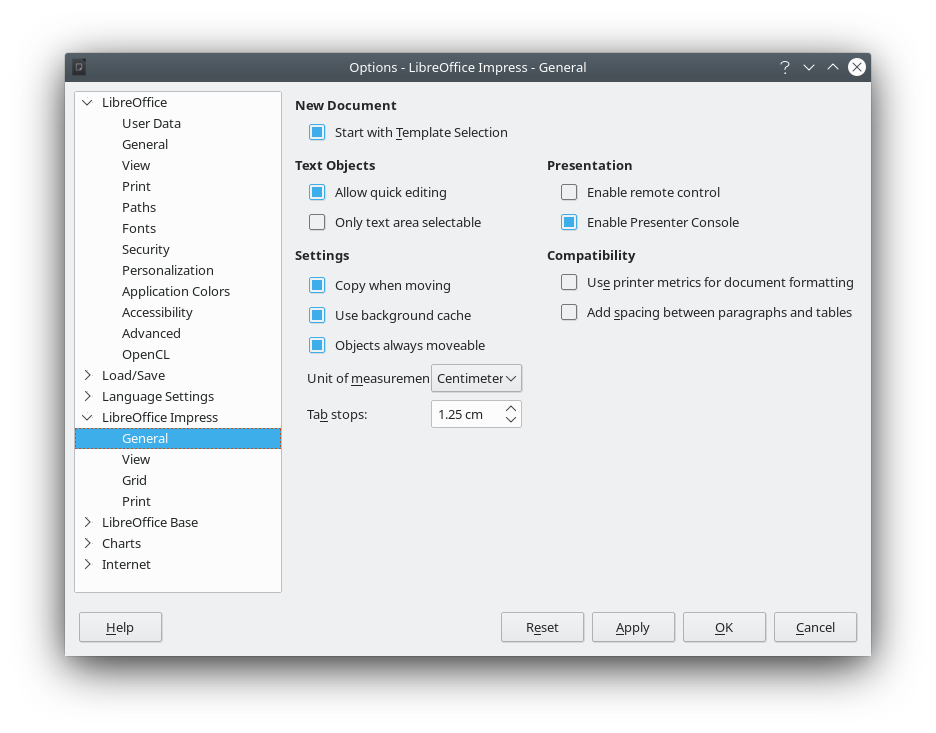Increase the Tab stops value
The width and height of the screenshot is (936, 733).
point(511,408)
